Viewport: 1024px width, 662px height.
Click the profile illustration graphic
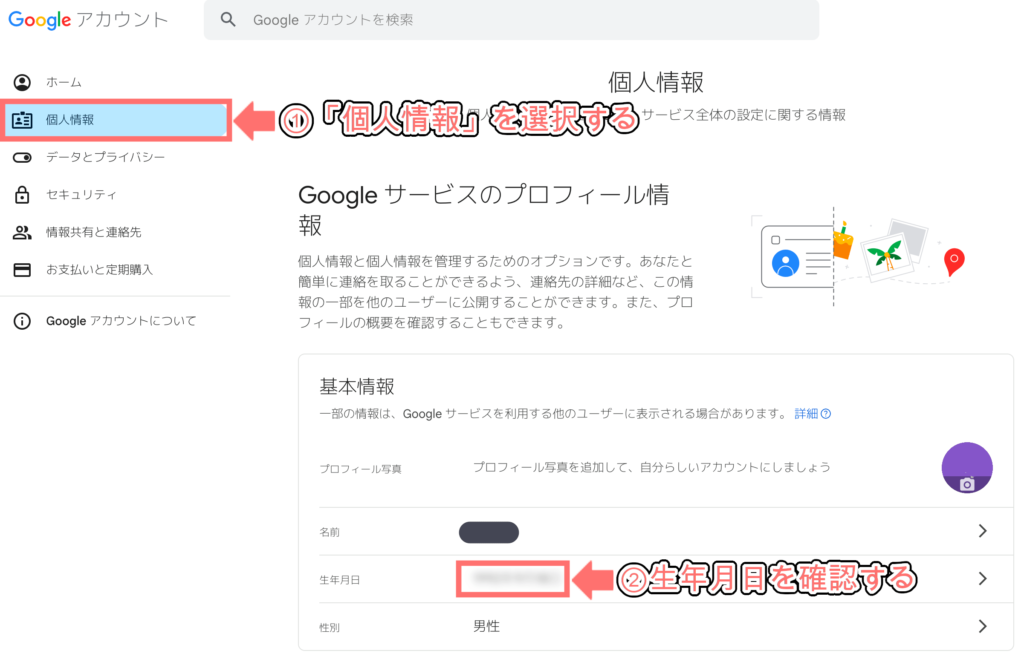(x=858, y=257)
